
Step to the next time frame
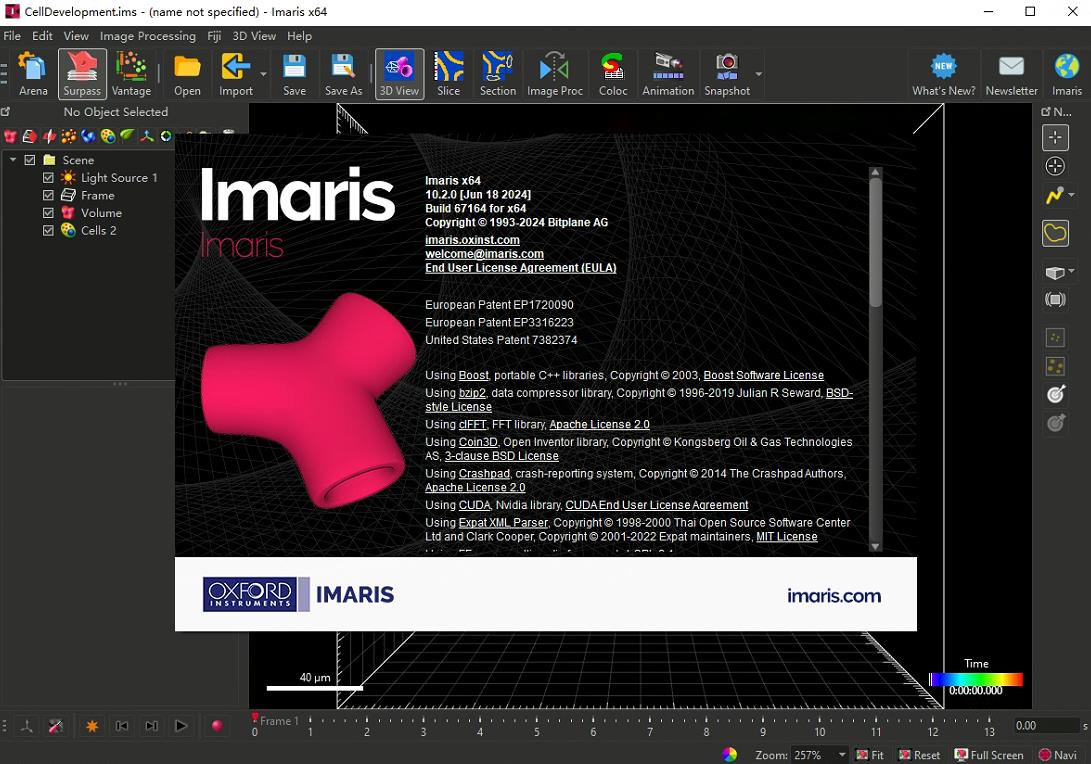point(151,726)
